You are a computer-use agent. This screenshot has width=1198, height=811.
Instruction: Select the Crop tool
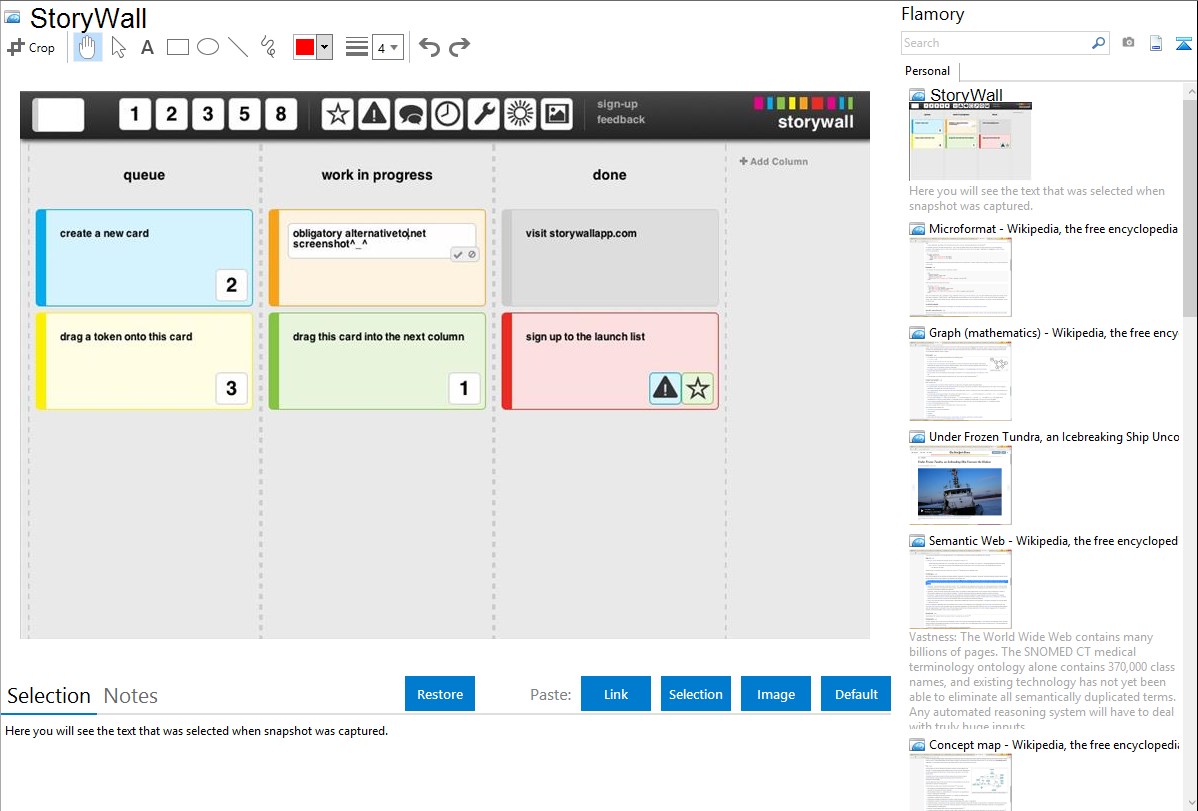(x=31, y=47)
